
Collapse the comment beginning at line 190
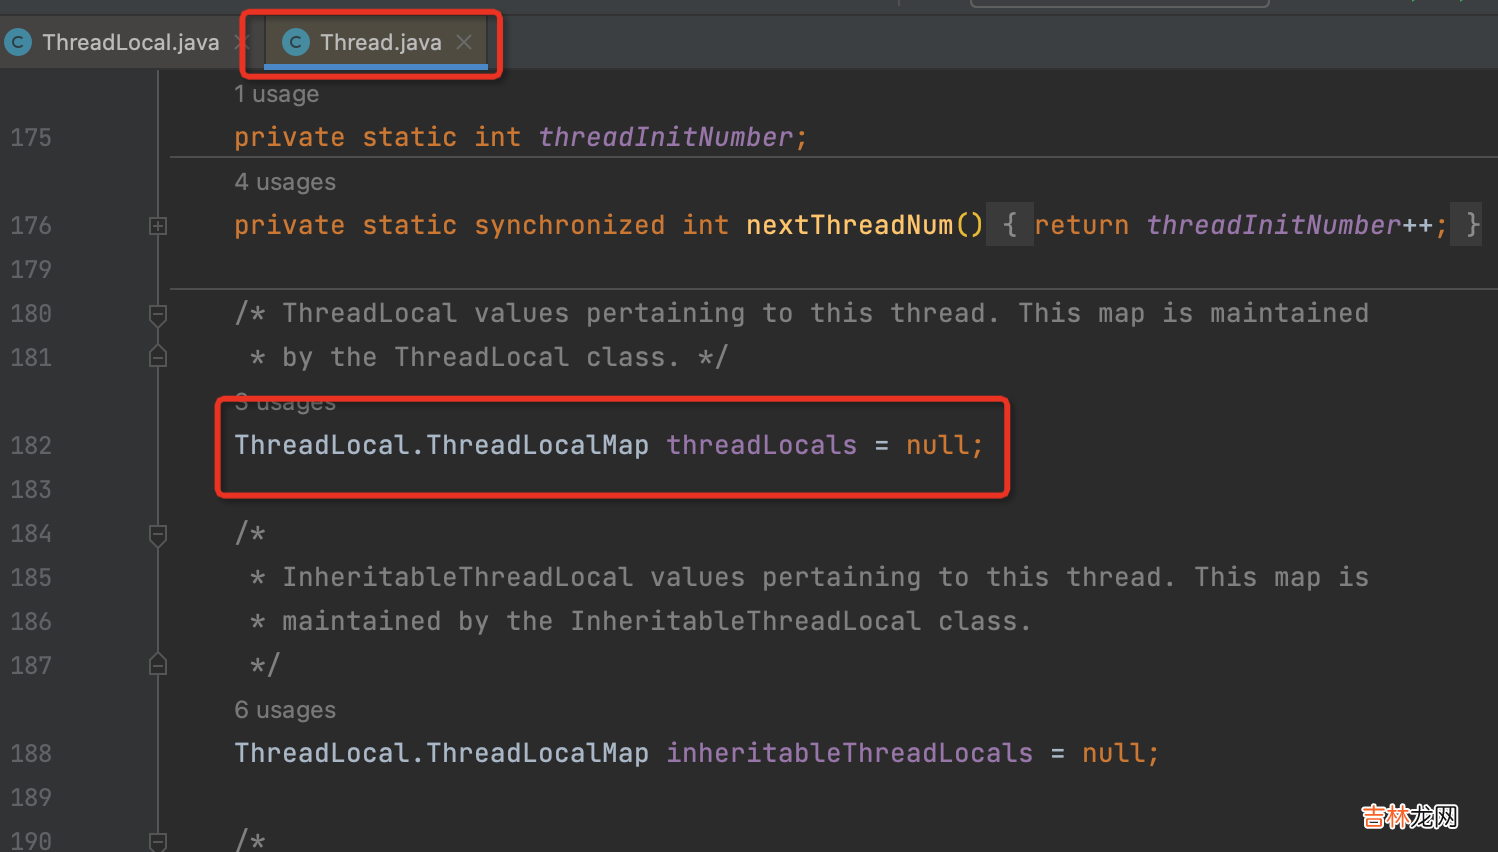158,841
